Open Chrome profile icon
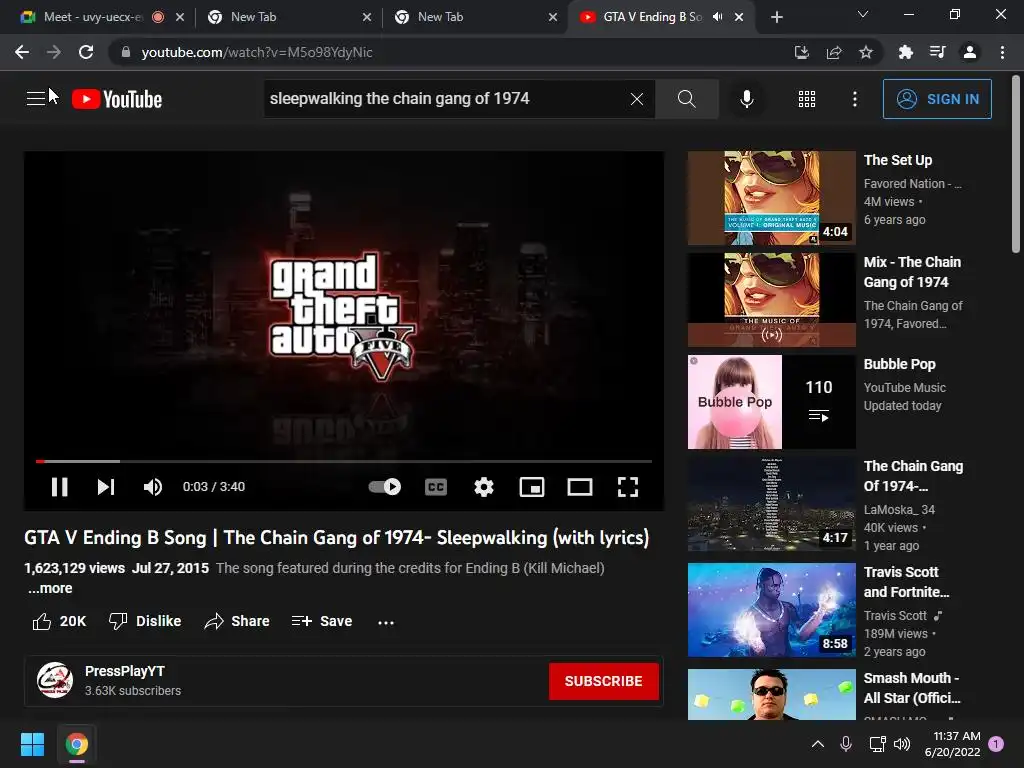The image size is (1024, 768). [970, 52]
